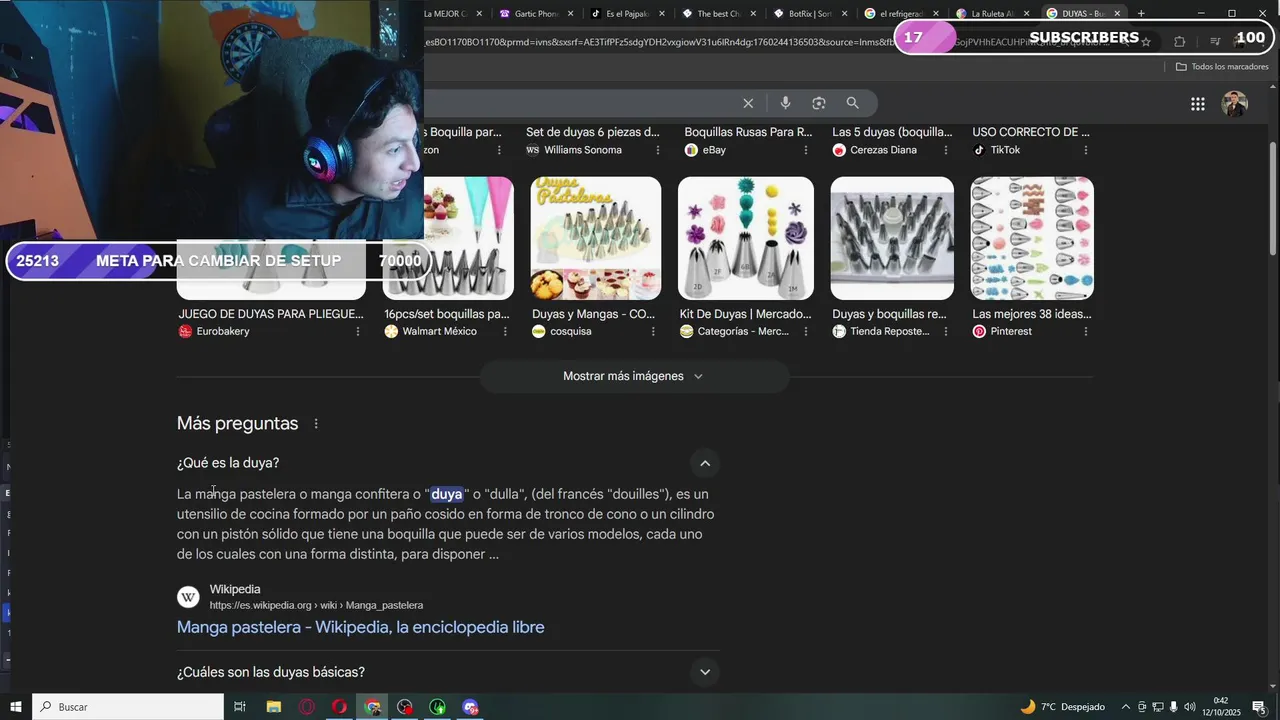Screen dimensions: 1280x720
Task: Open USO CORRECTO DE TikTok title
Action: click(1031, 132)
